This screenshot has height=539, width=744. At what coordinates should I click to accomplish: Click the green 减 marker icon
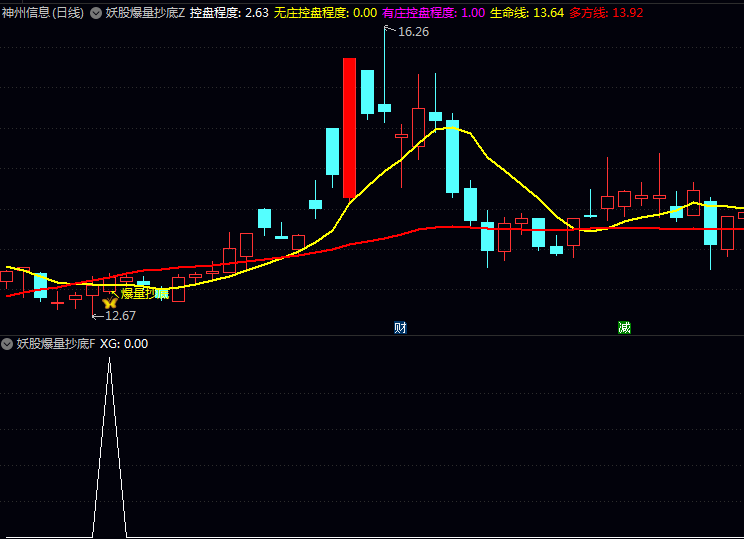624,327
